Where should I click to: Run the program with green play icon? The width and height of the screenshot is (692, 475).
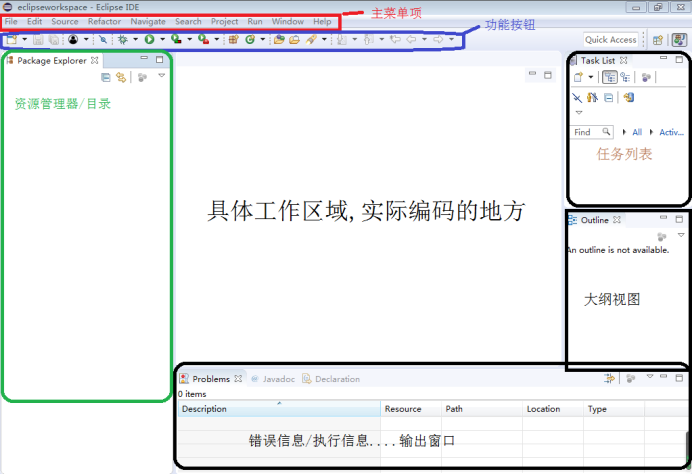150,40
